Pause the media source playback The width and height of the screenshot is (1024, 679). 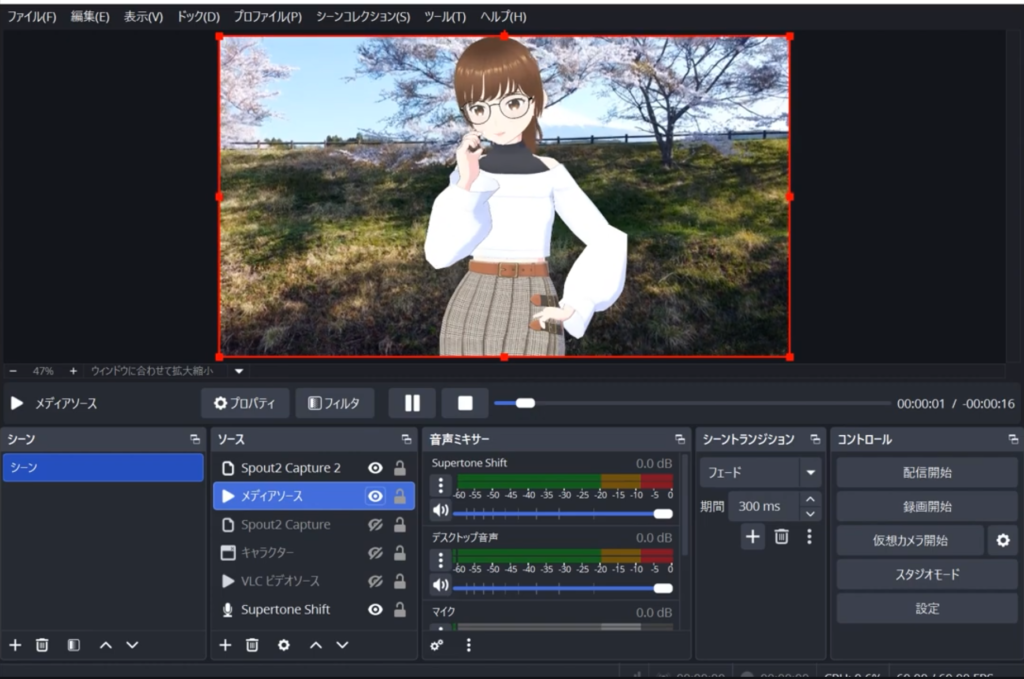click(412, 403)
